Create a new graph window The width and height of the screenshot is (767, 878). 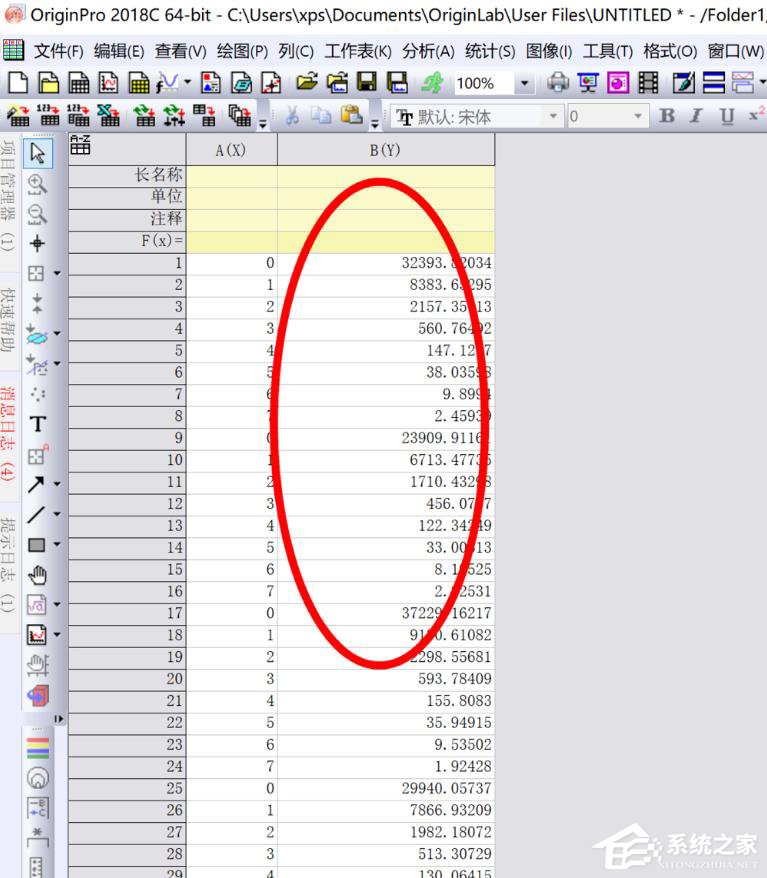pyautogui.click(x=109, y=83)
